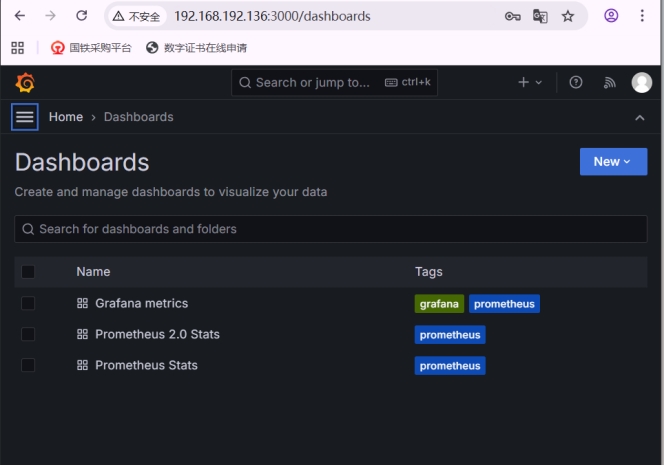The height and width of the screenshot is (466, 664).
Task: Open Chrome three-dot menu
Action: tap(642, 16)
